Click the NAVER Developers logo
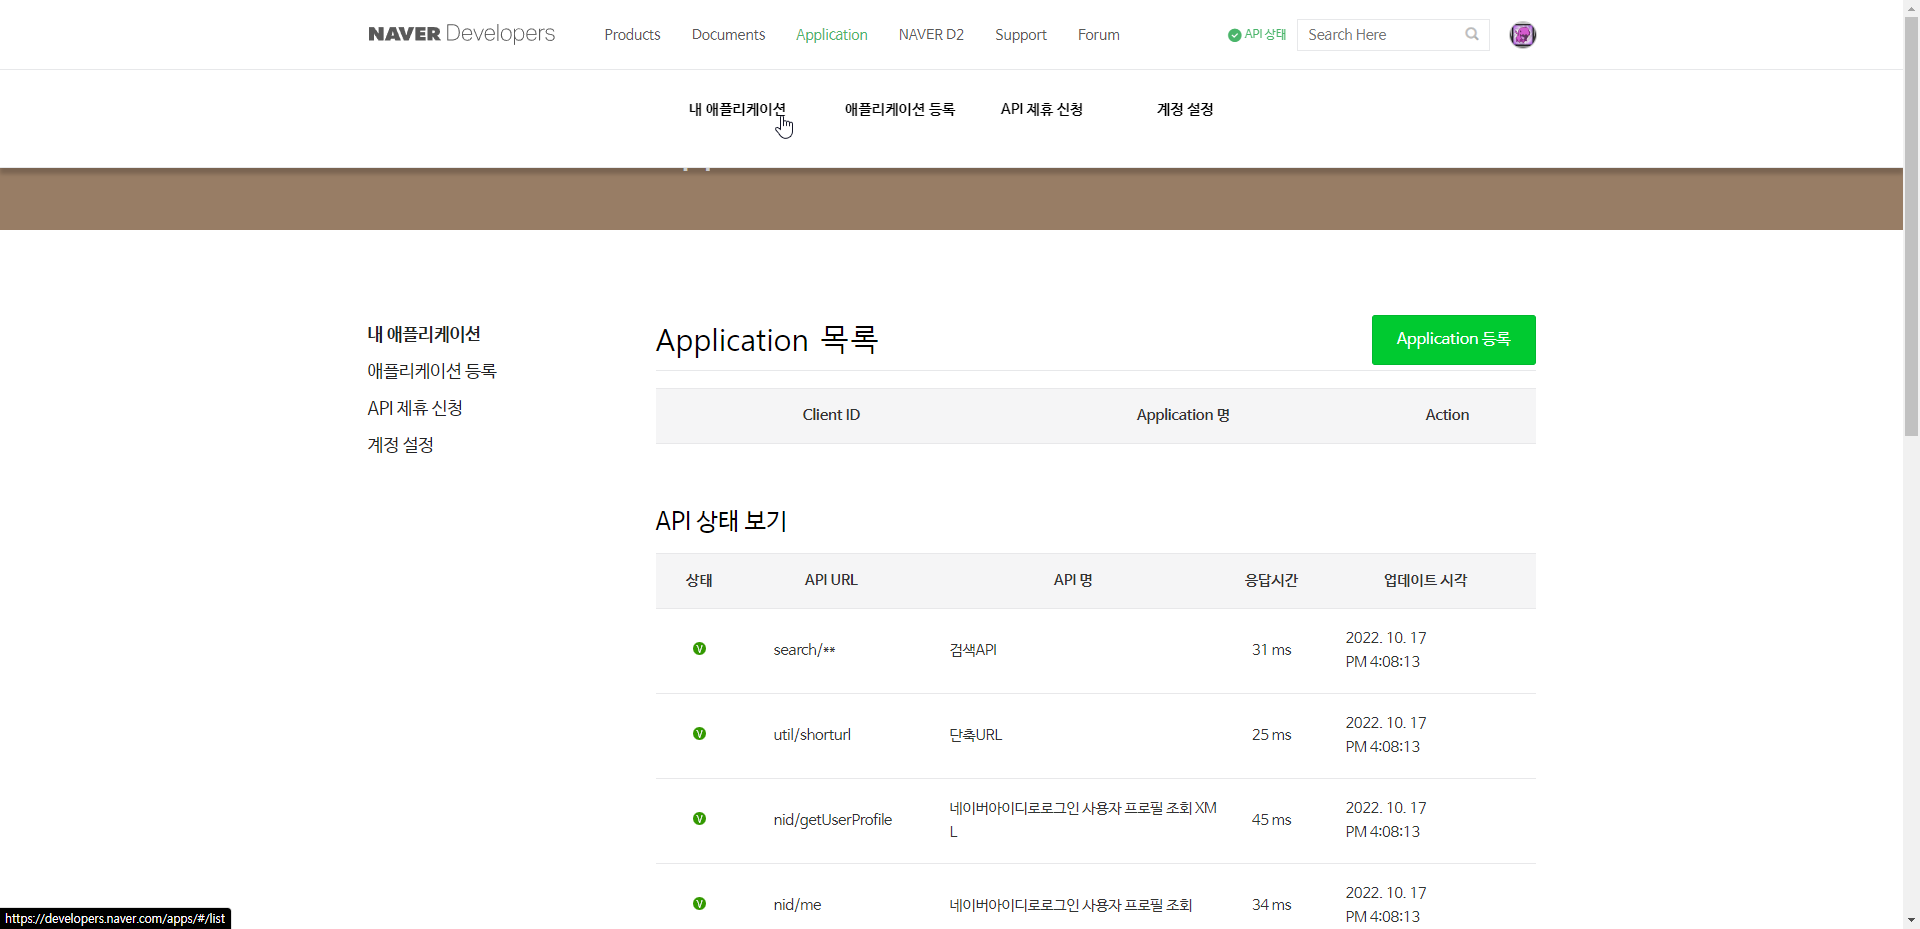Screen dimensions: 1920x929 [x=461, y=34]
